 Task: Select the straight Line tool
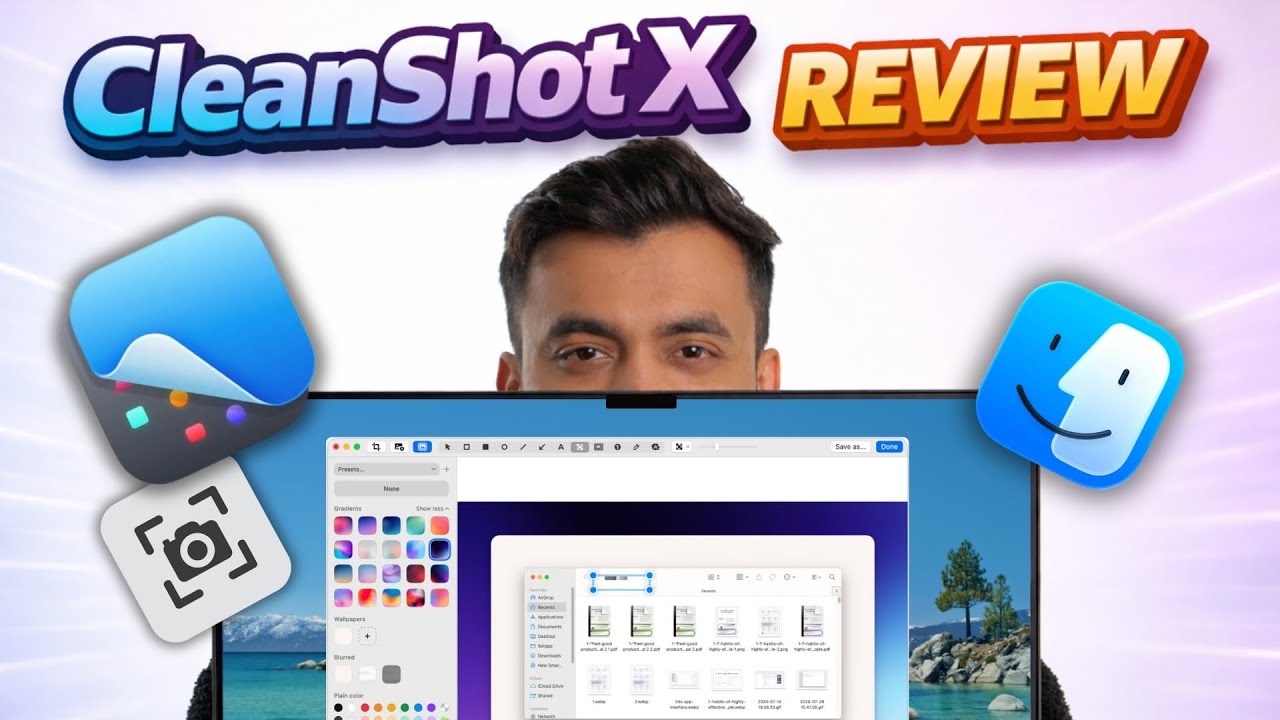pyautogui.click(x=523, y=446)
